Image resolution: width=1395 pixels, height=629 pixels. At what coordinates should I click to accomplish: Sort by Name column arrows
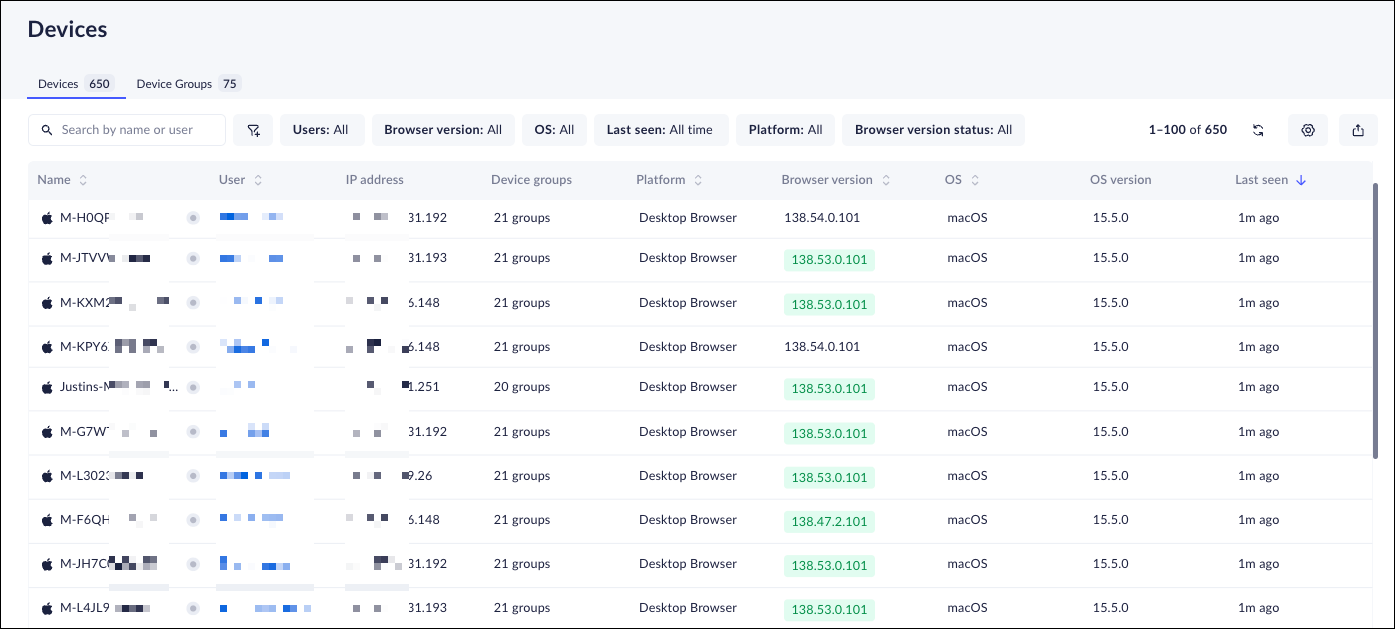click(x=83, y=180)
